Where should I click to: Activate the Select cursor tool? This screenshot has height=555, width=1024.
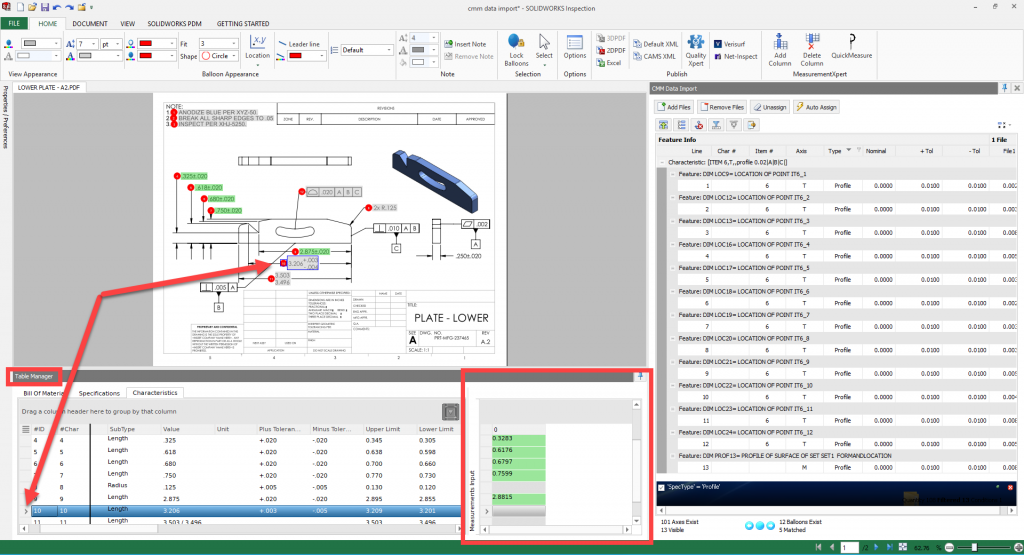pyautogui.click(x=544, y=49)
